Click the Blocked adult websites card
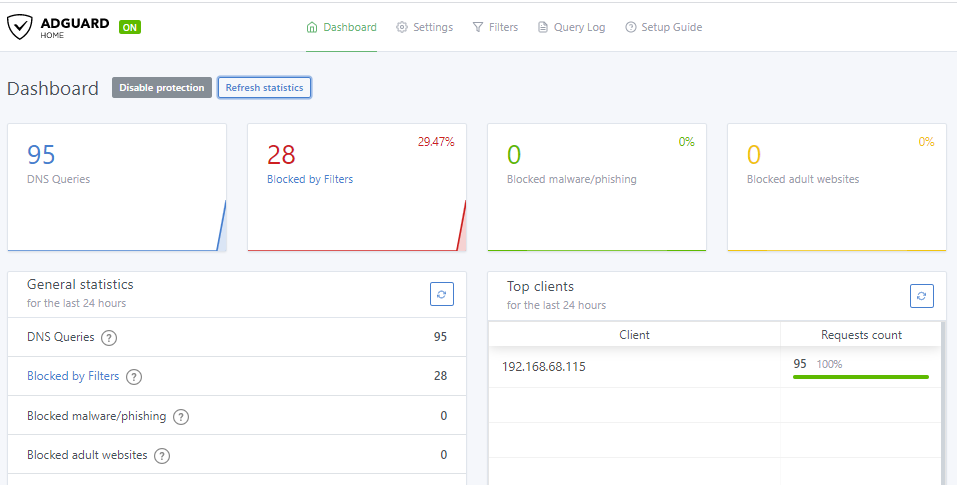Screen dimensions: 957x485 click(837, 187)
